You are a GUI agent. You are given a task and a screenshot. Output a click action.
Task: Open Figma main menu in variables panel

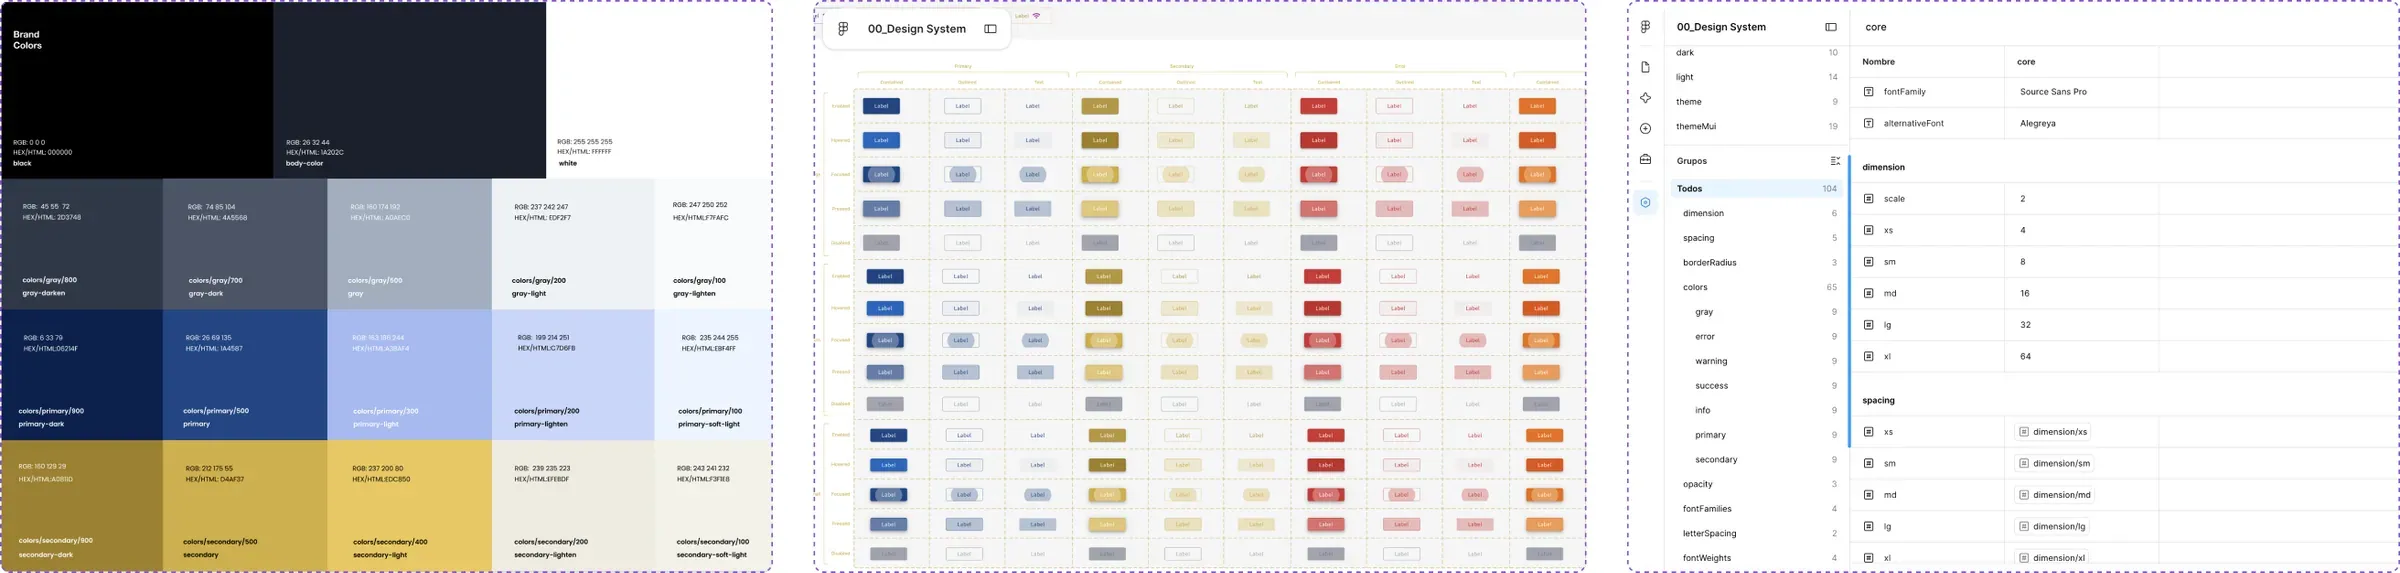coord(1645,27)
